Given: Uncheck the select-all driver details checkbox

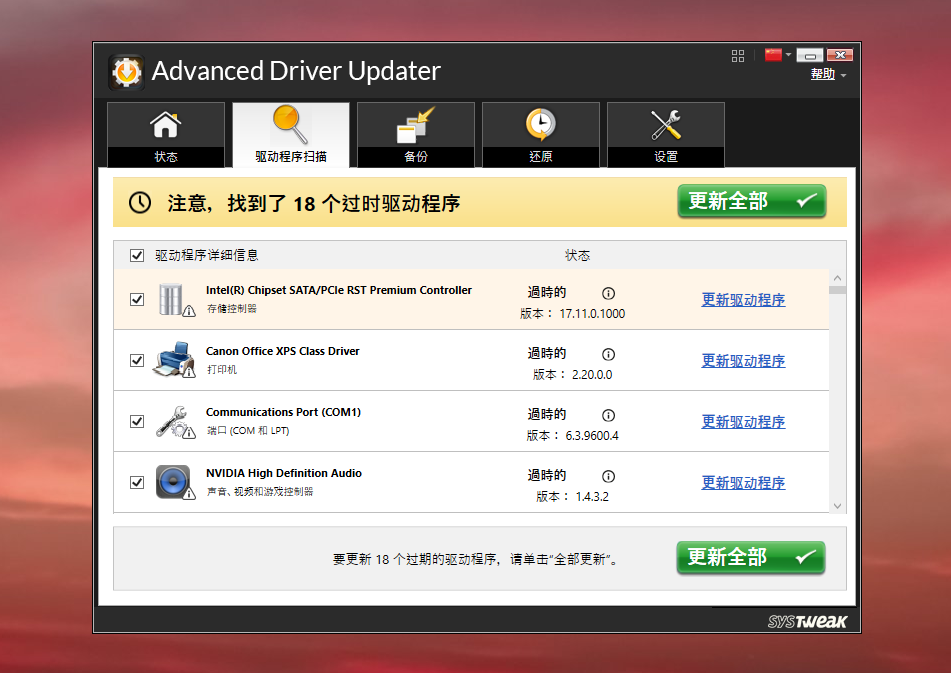Looking at the screenshot, I should tap(137, 255).
